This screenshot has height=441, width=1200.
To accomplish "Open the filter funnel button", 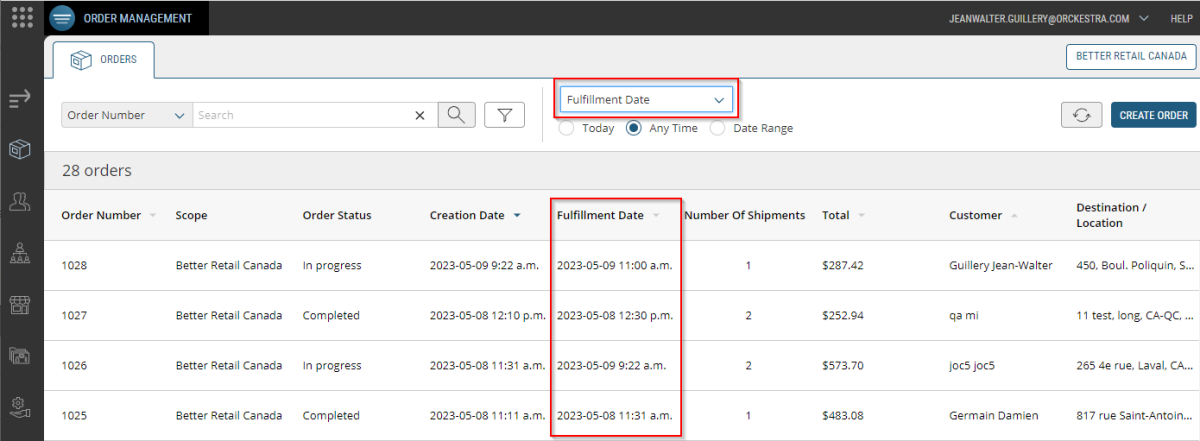I will pyautogui.click(x=505, y=115).
